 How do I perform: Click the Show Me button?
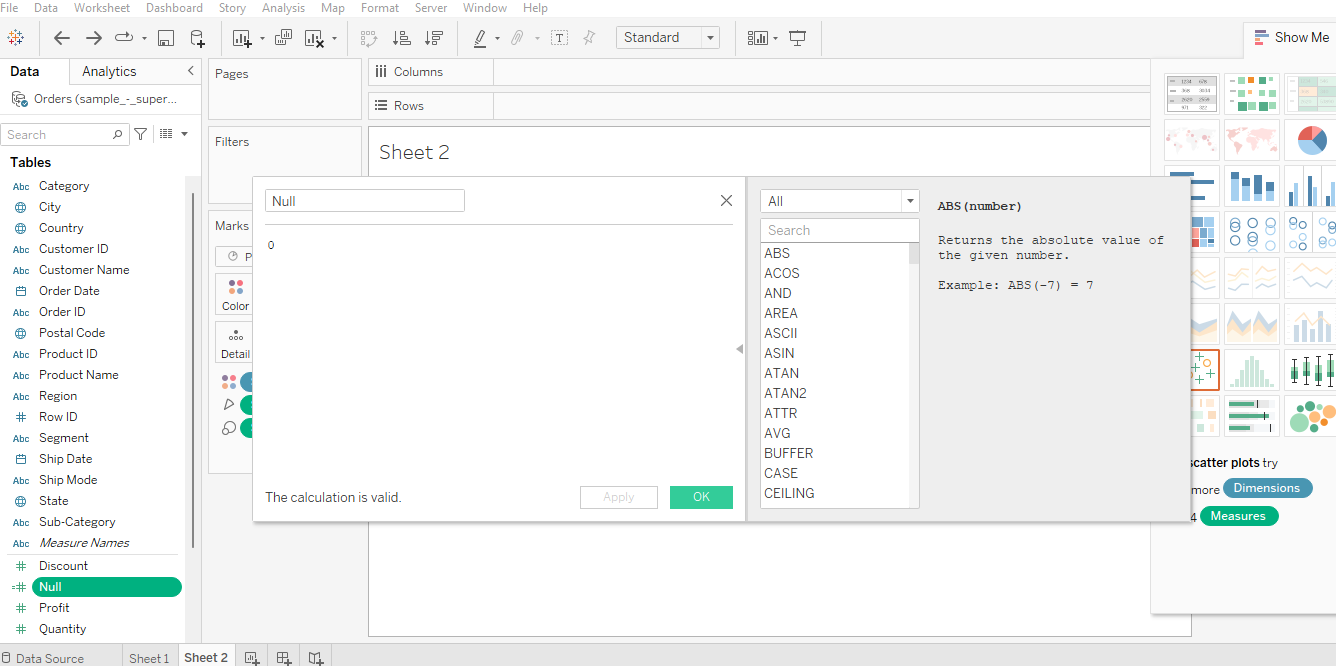pos(1291,37)
